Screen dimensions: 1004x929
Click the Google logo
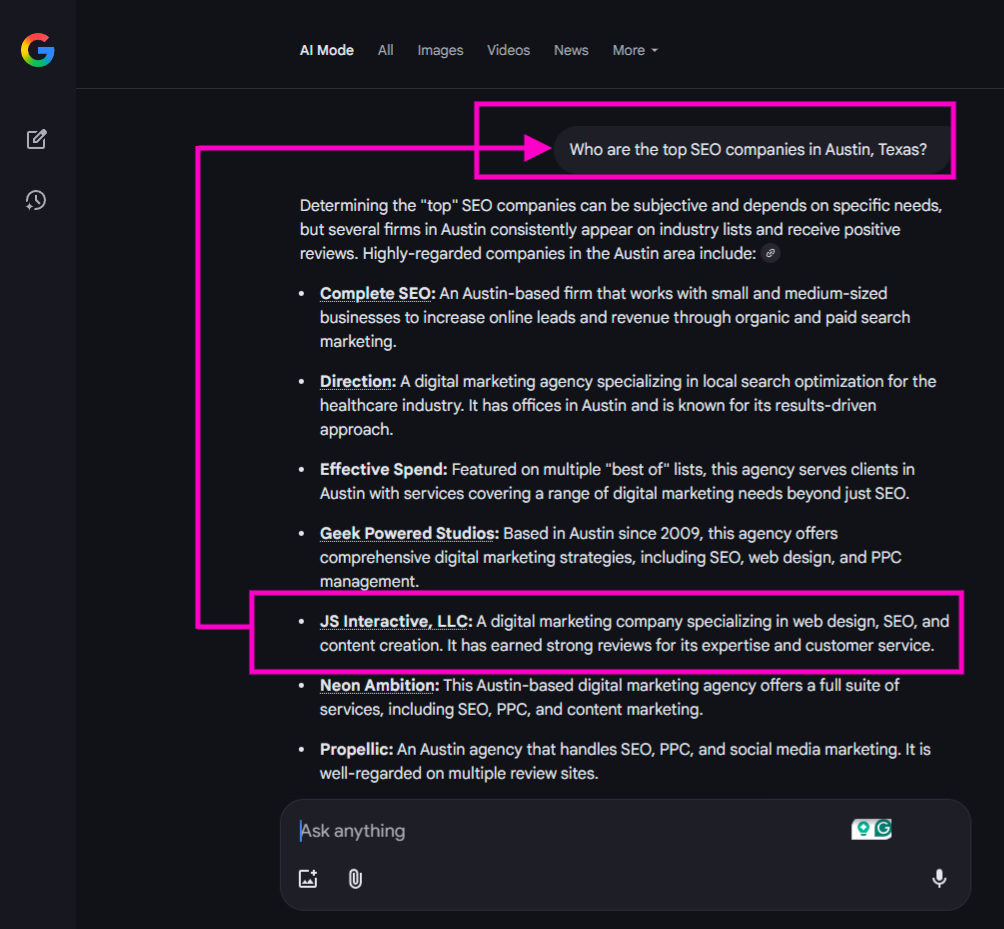tap(37, 50)
